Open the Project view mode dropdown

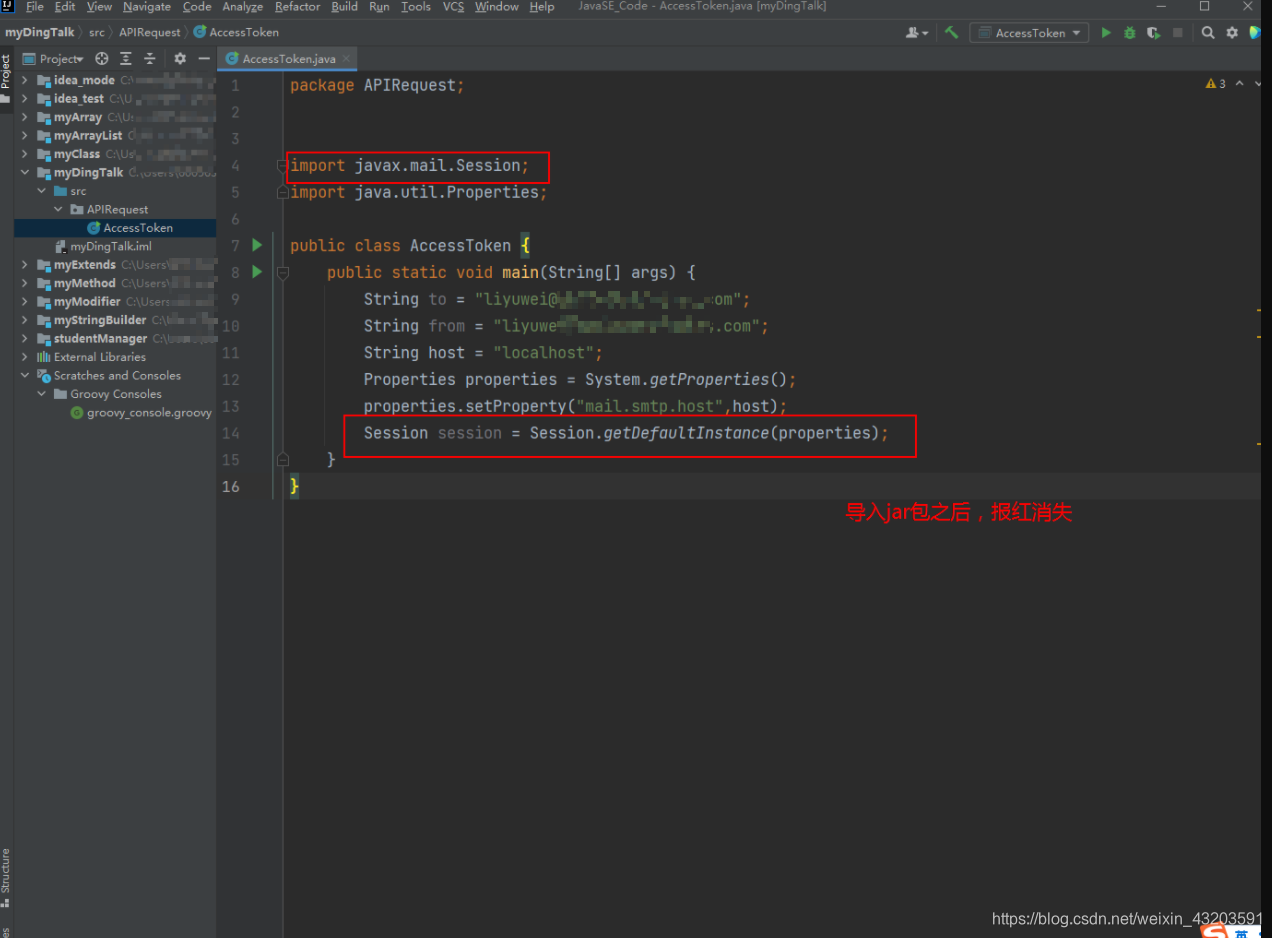(x=54, y=59)
